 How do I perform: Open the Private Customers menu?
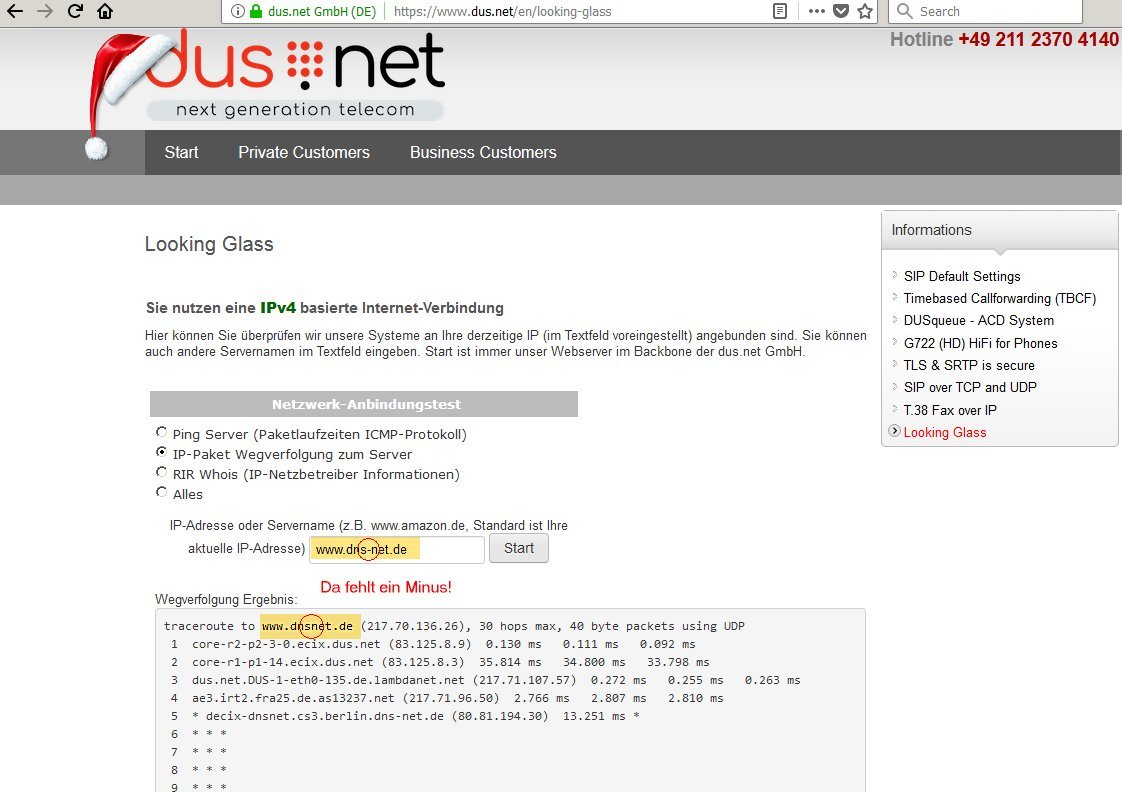(303, 153)
